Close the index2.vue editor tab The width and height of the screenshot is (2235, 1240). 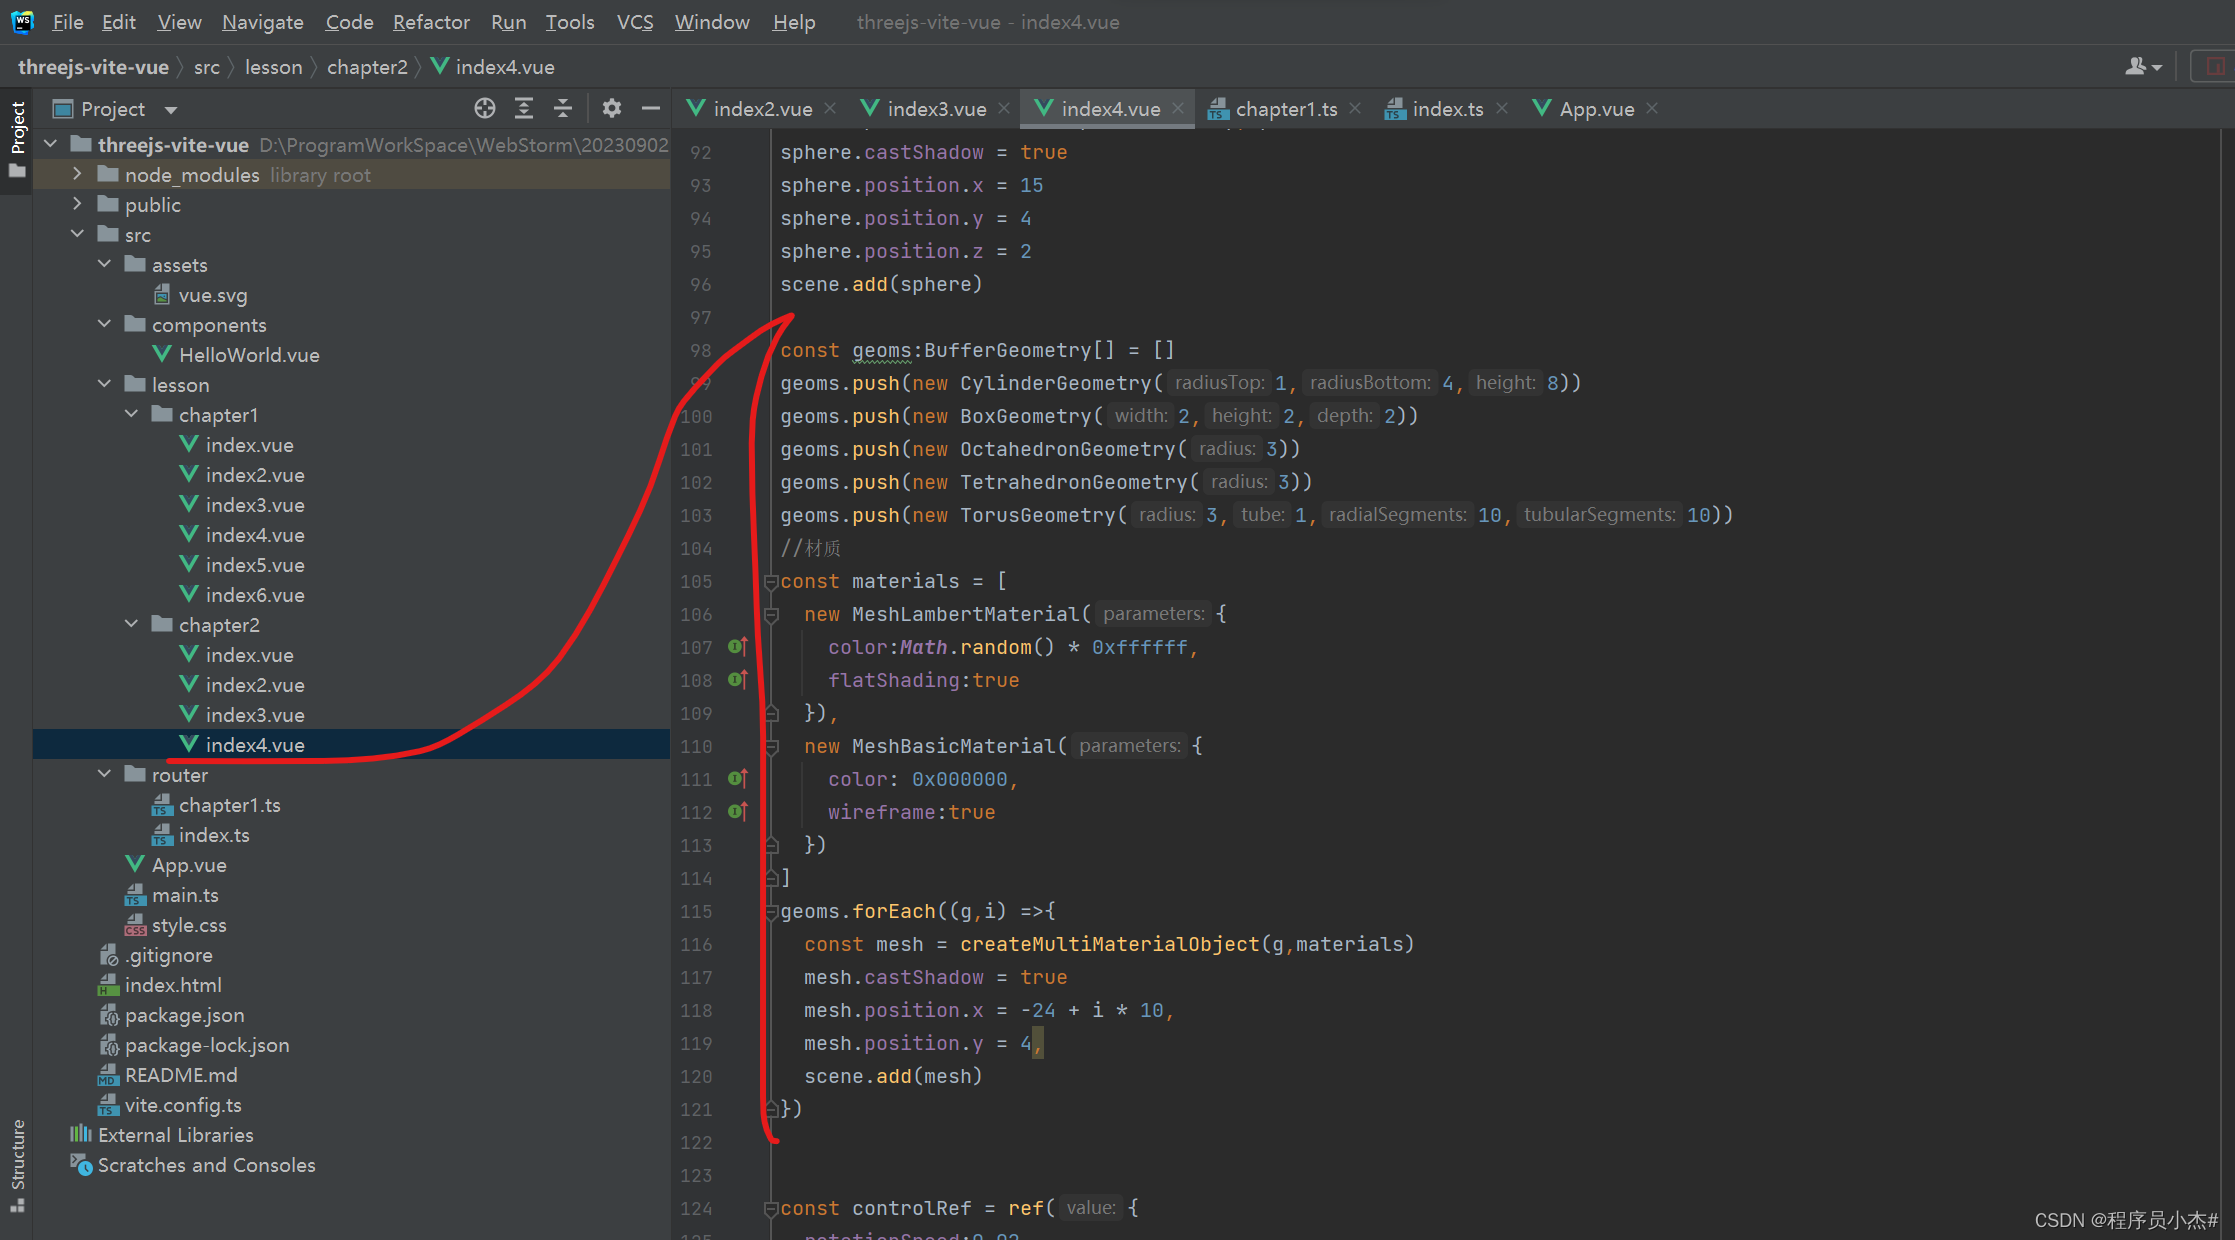click(830, 108)
